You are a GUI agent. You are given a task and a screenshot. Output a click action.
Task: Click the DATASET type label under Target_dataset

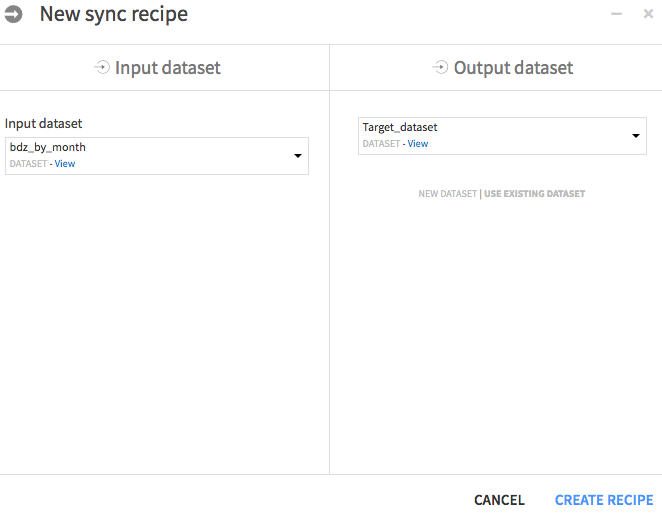pos(381,144)
